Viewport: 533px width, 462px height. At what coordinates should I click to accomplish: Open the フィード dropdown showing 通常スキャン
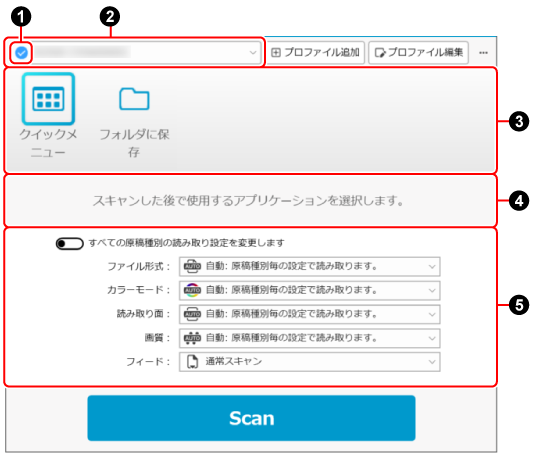[309, 362]
